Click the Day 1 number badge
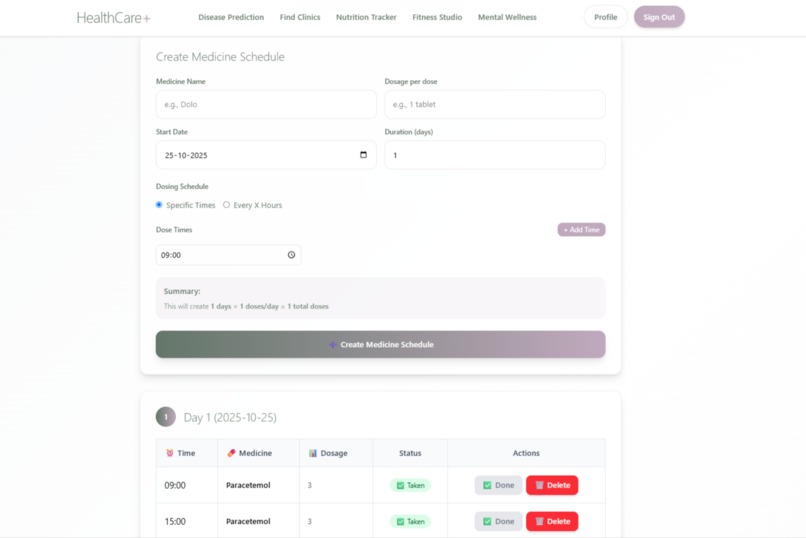 pyautogui.click(x=166, y=417)
